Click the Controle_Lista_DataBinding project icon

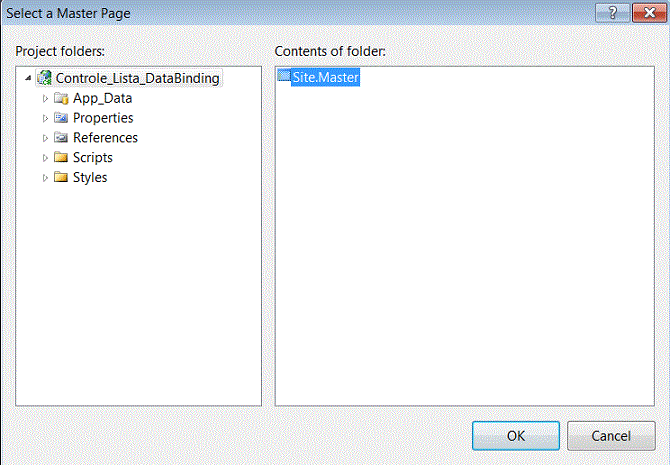pyautogui.click(x=44, y=78)
